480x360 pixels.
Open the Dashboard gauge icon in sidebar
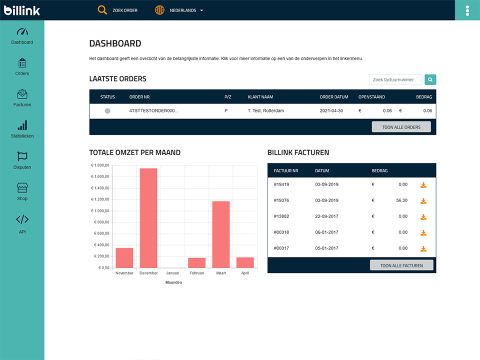pos(22,32)
